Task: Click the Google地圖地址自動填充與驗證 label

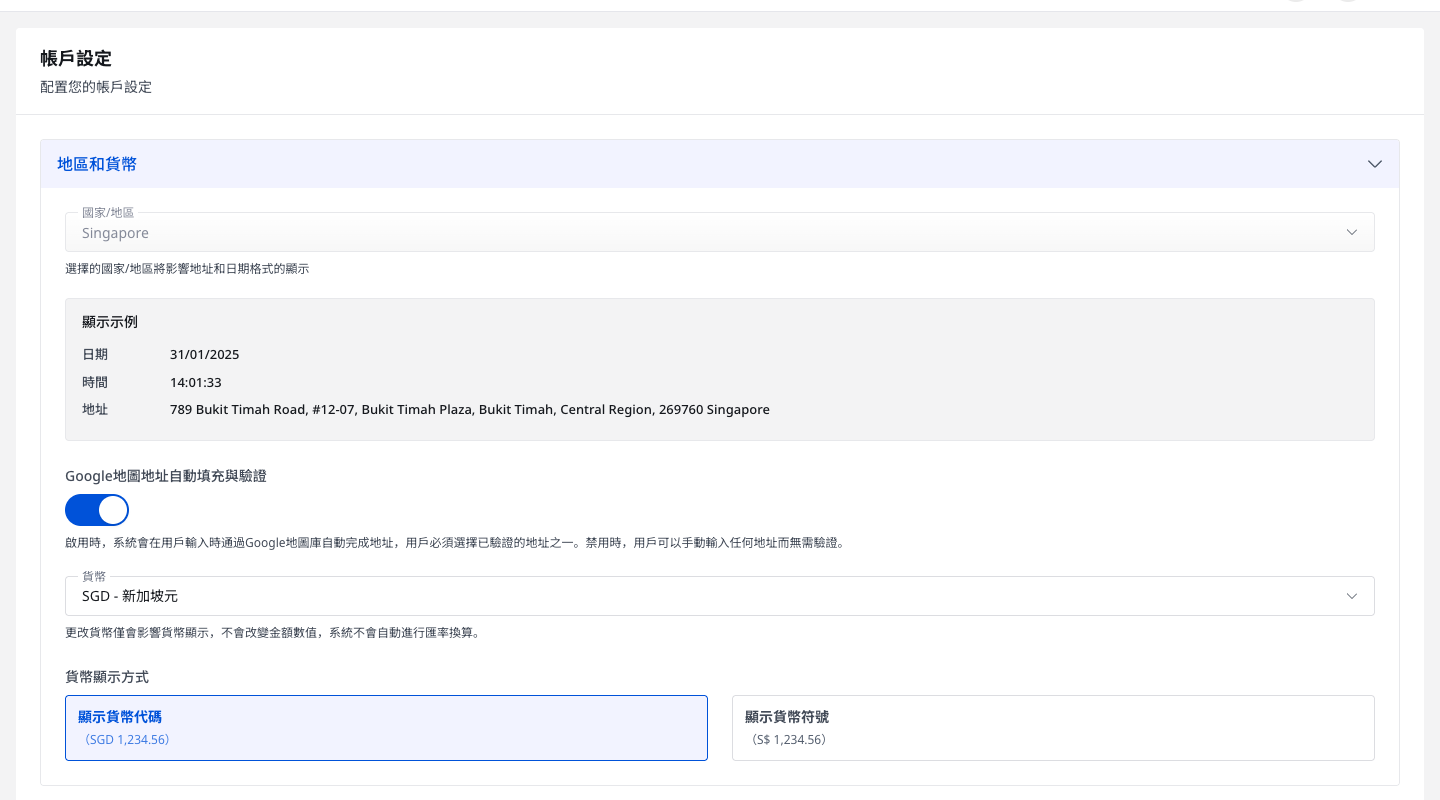Action: tap(166, 476)
